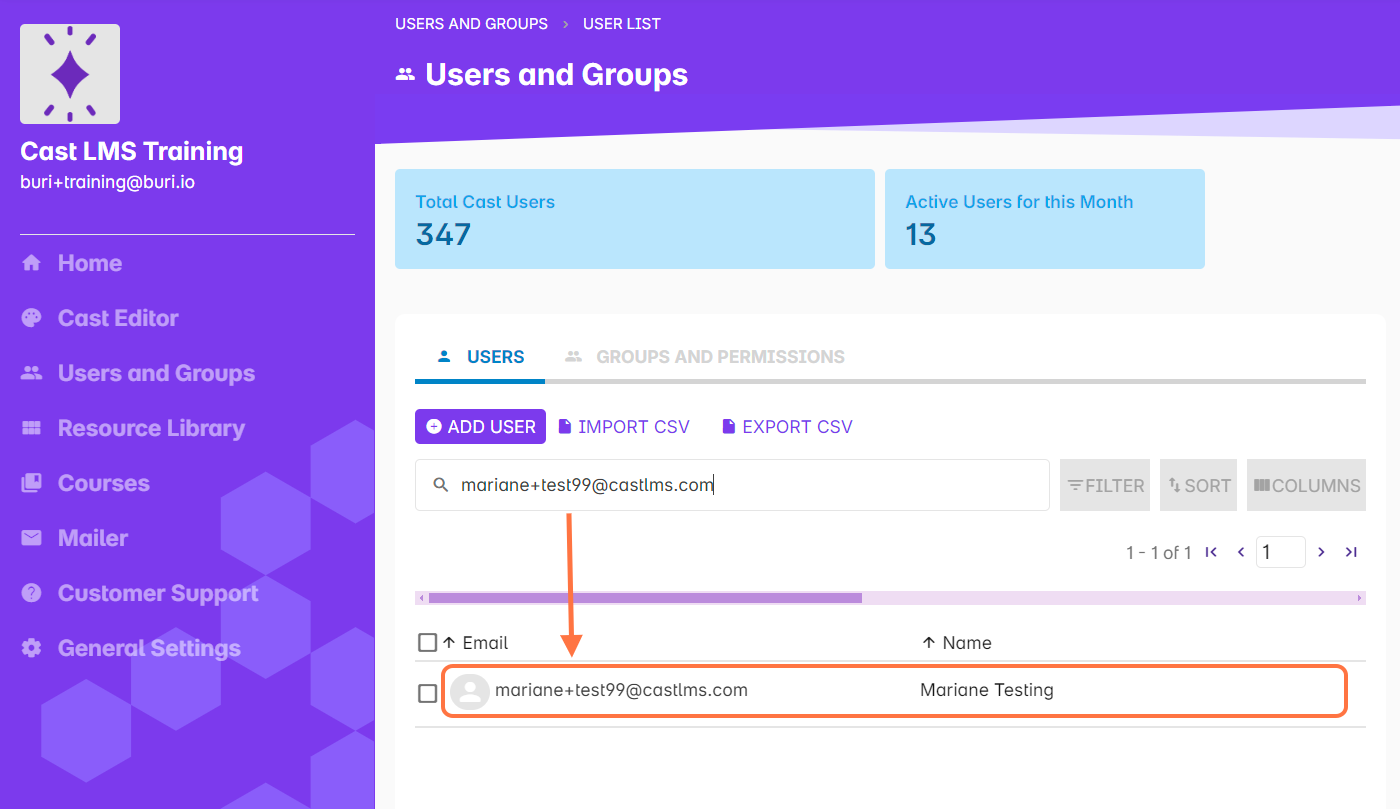Click the Courses stacked-books icon

pos(32,483)
